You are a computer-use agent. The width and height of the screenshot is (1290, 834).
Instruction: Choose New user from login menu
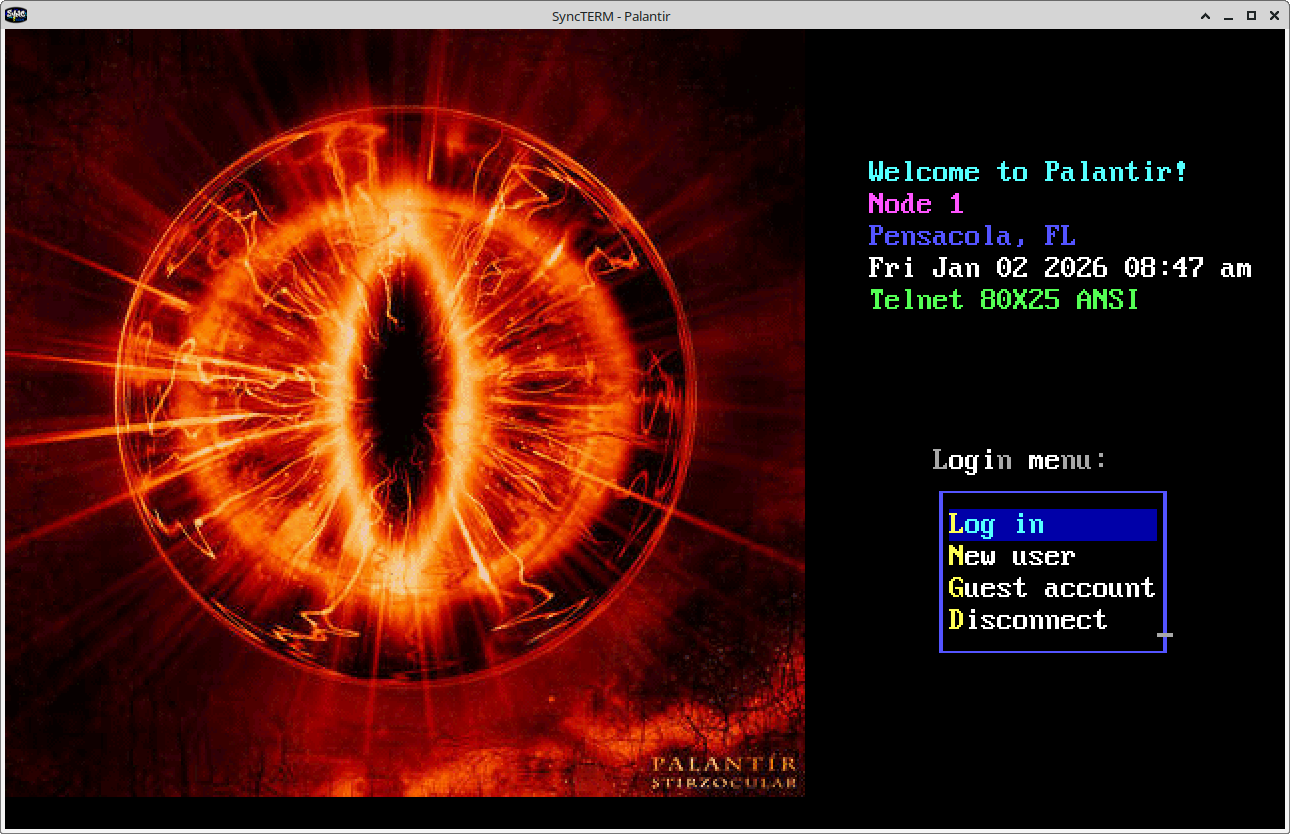coord(1011,556)
